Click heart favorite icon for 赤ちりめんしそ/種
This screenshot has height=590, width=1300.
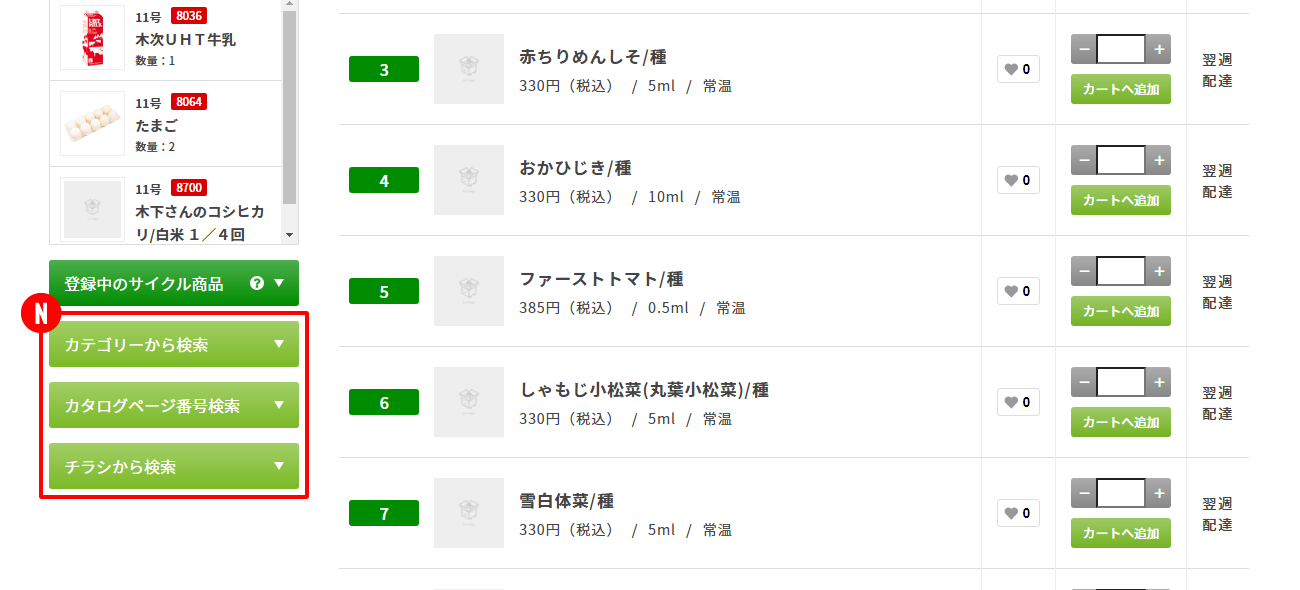pos(1018,69)
